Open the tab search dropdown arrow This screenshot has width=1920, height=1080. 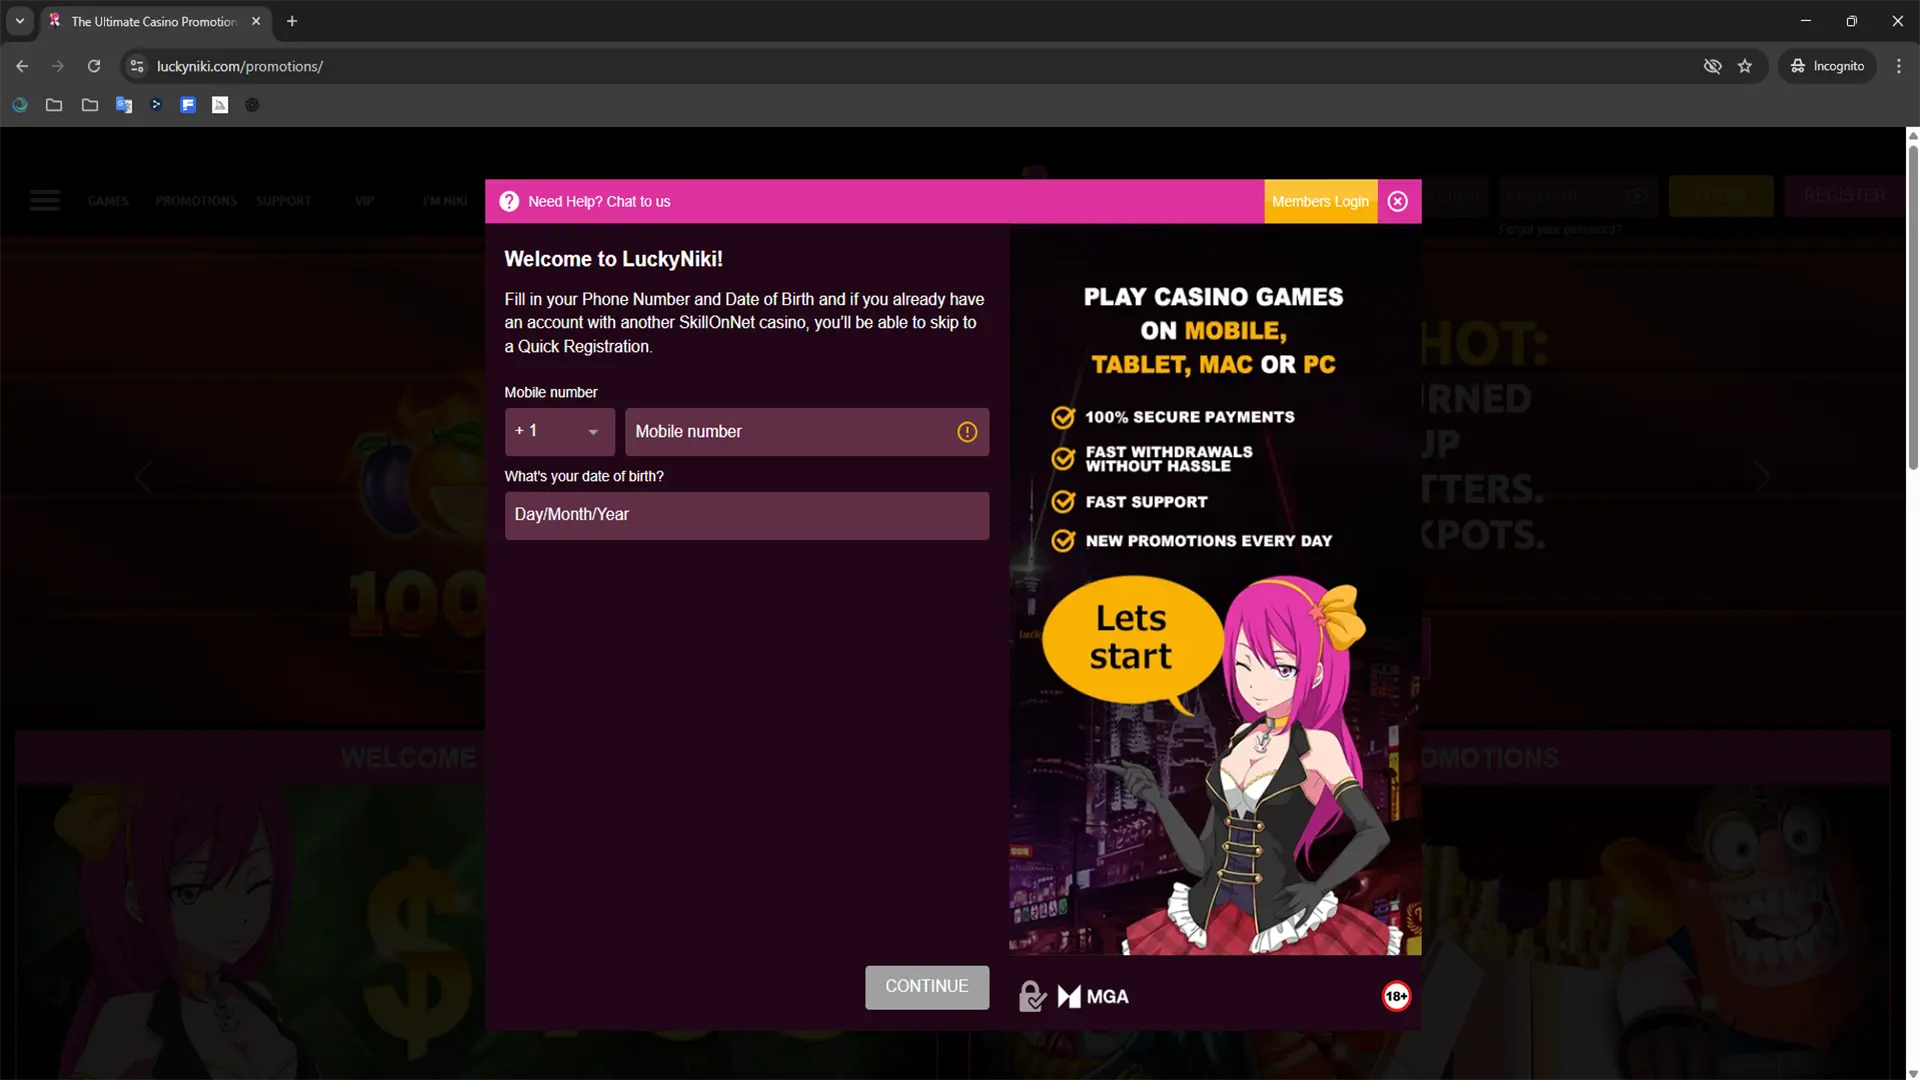(x=19, y=21)
